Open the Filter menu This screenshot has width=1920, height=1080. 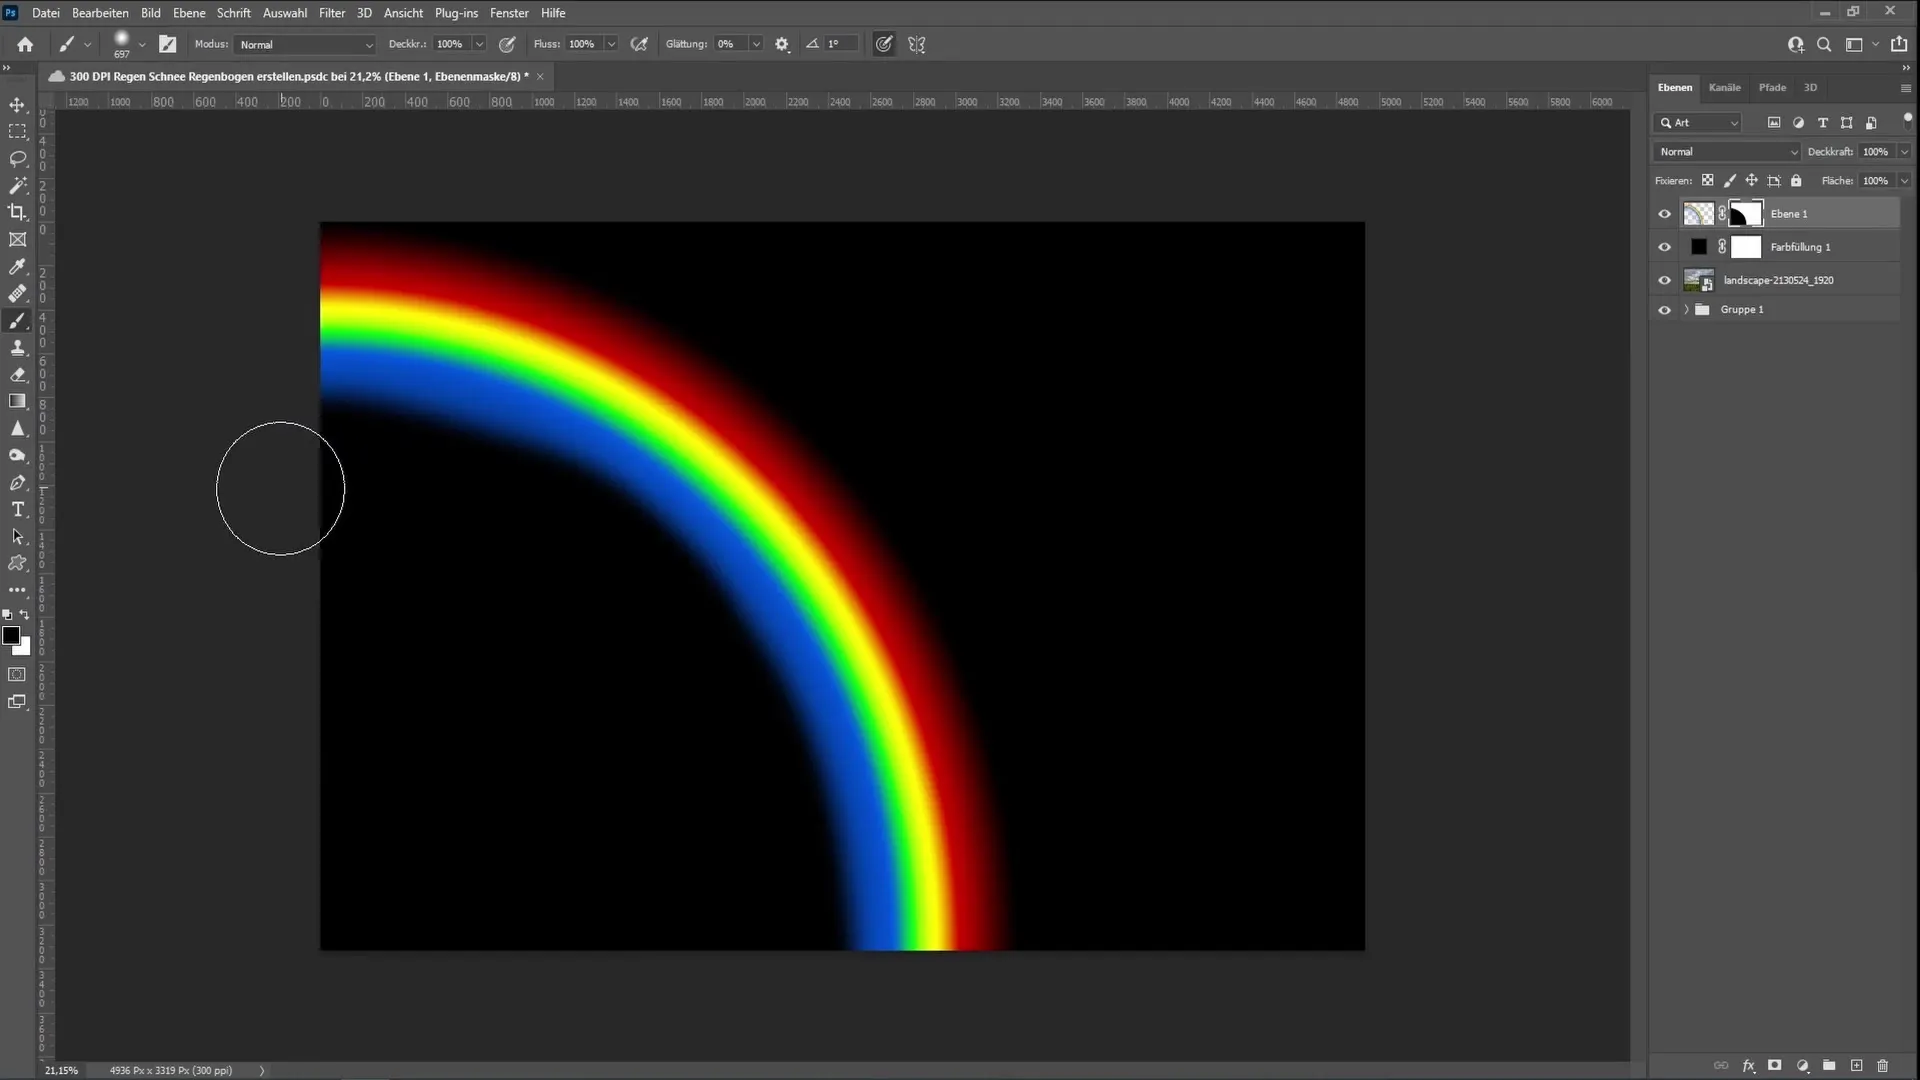coord(331,12)
